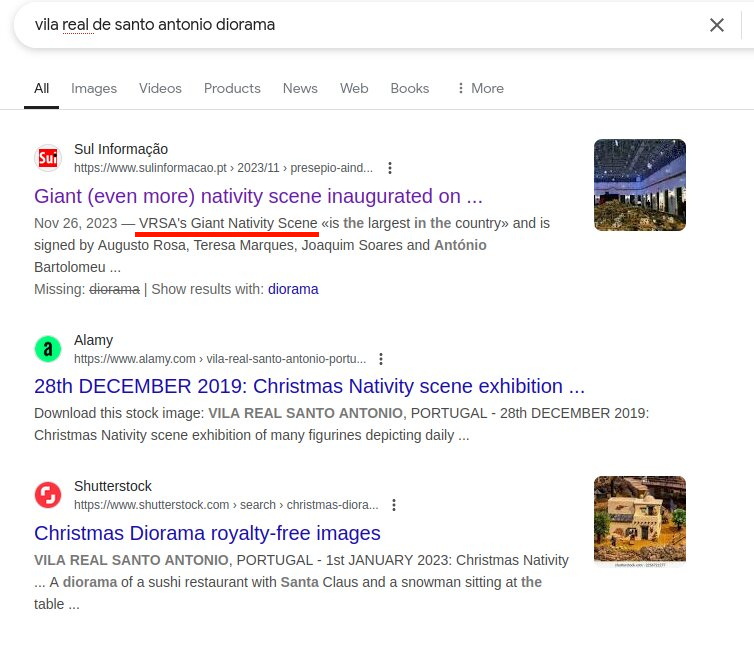Open three-dot options for Shutterstock result
Viewport: 754px width, 663px height.
[x=394, y=505]
